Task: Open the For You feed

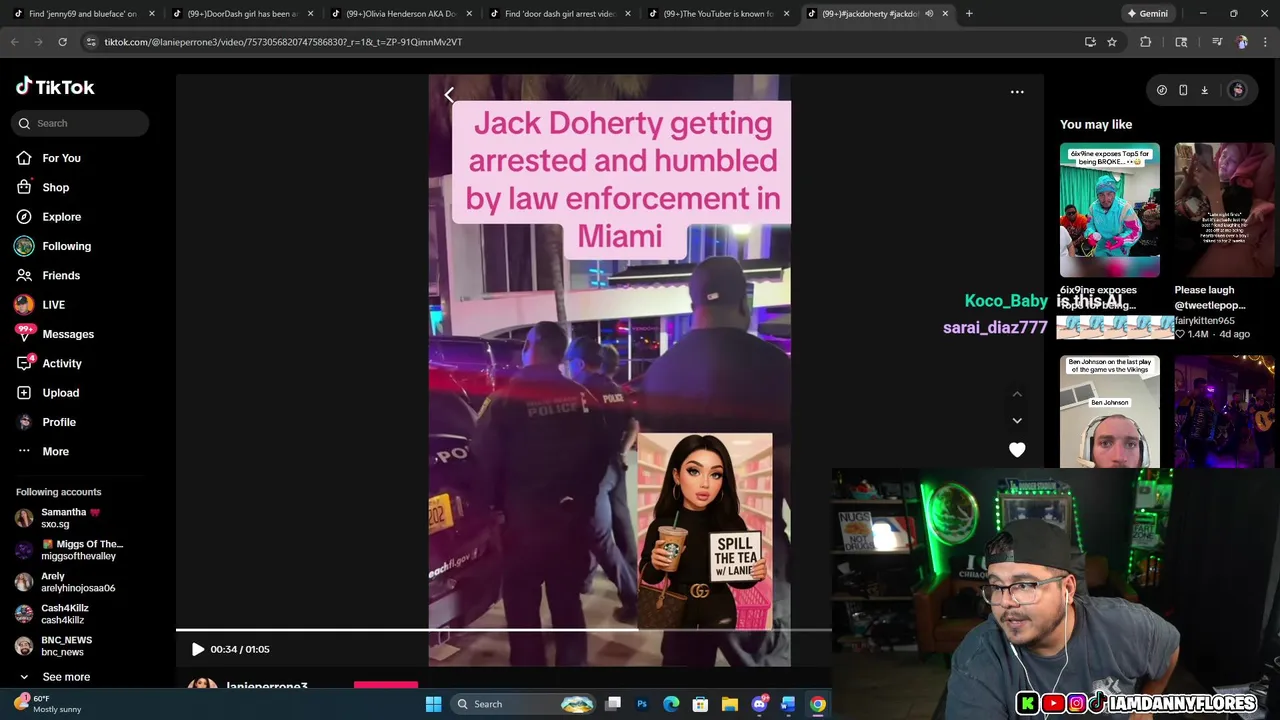Action: pos(61,158)
